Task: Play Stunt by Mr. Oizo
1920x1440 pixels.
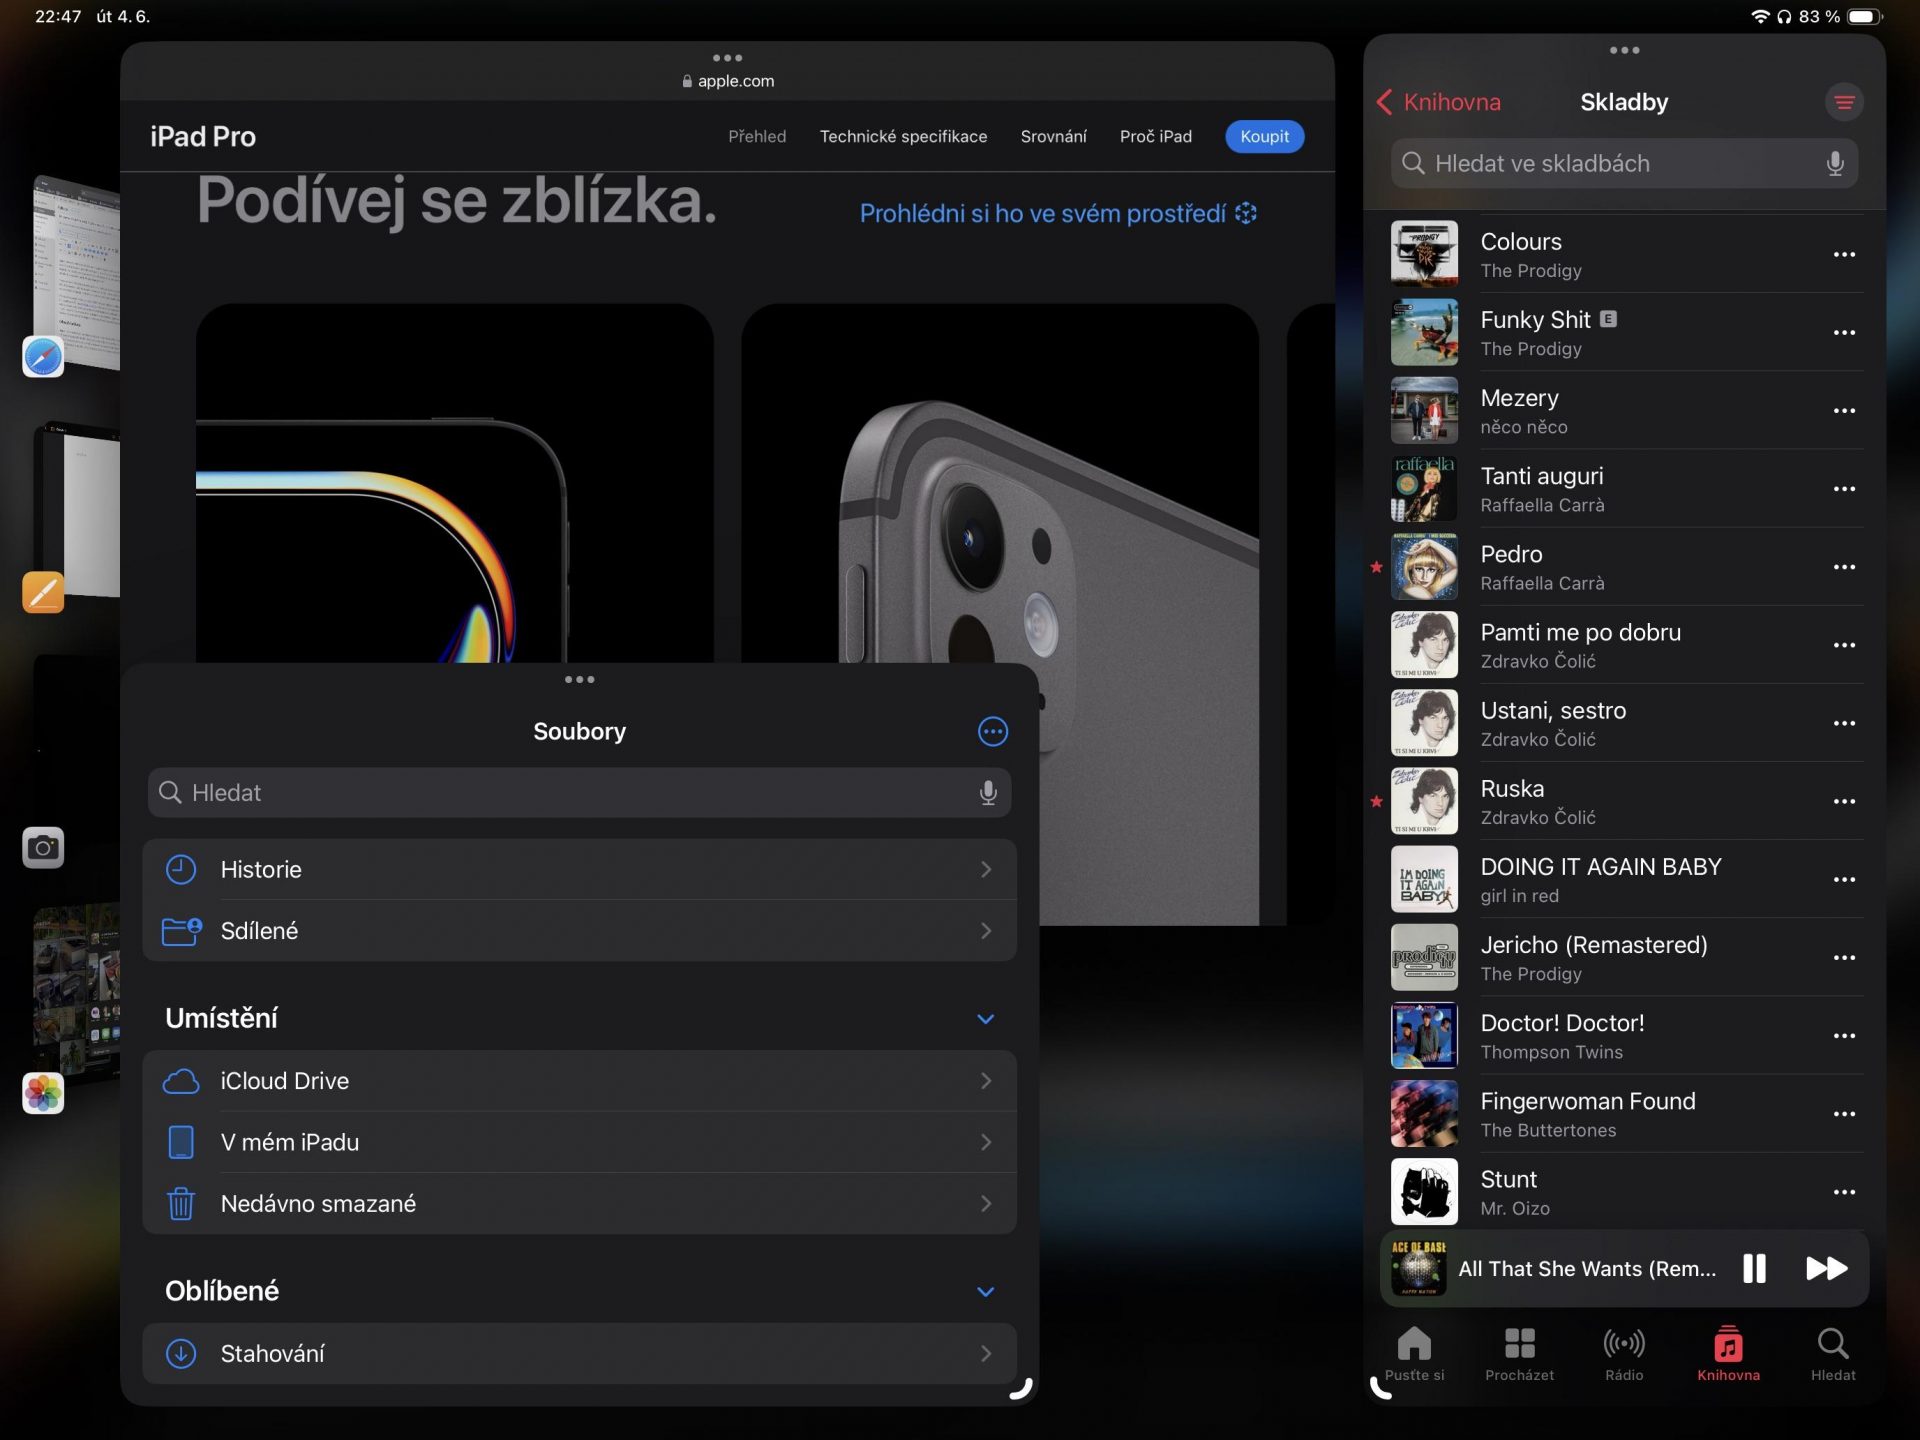Action: pos(1625,1192)
